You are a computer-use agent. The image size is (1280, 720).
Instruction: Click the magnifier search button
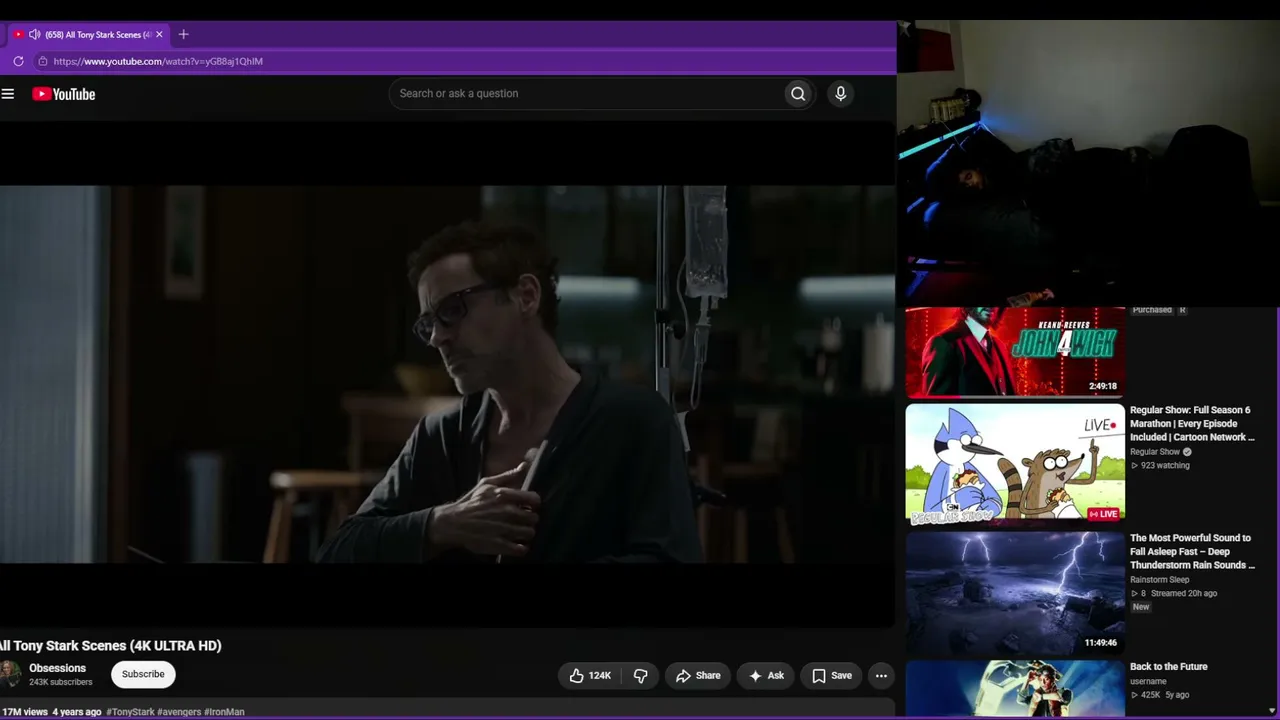798,94
